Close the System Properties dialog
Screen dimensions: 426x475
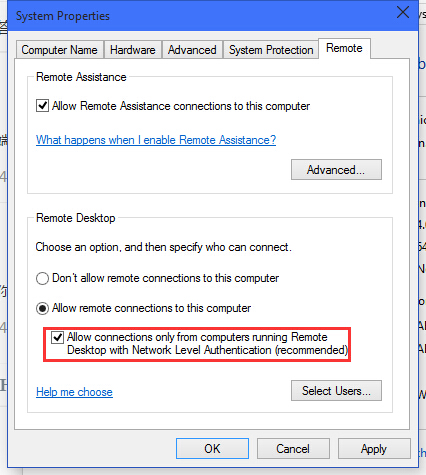pyautogui.click(x=403, y=13)
